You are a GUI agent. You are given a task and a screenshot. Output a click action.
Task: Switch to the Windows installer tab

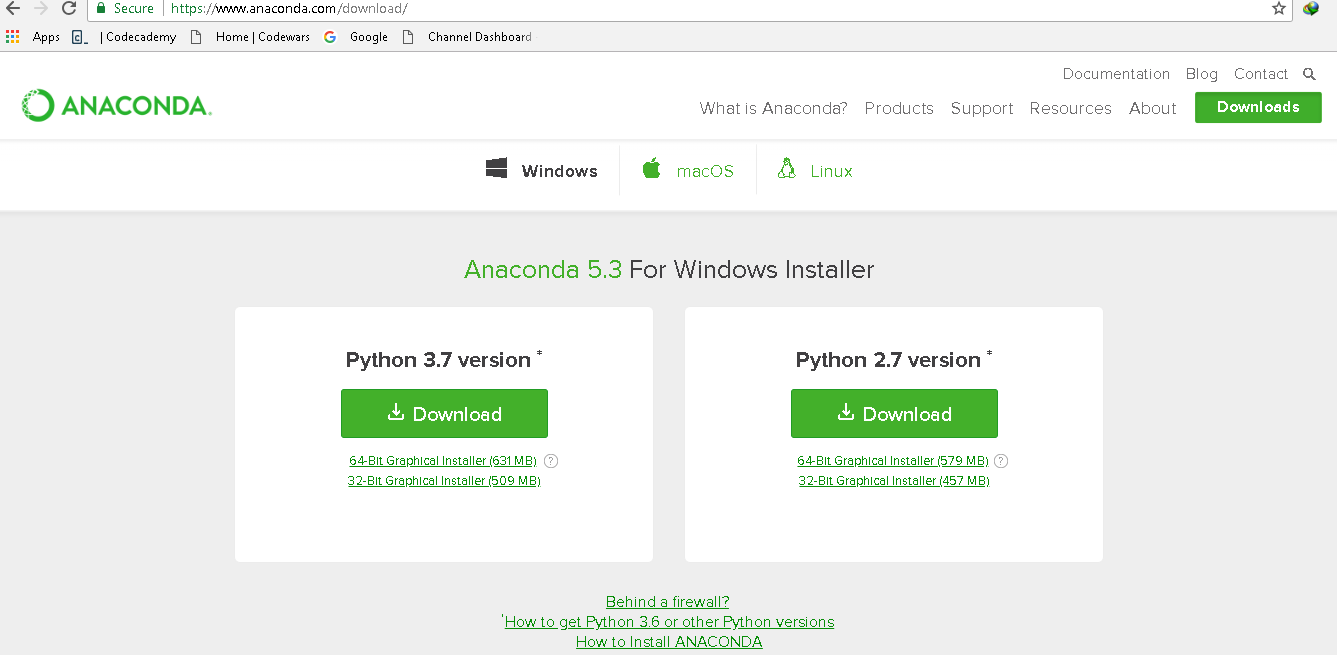[x=541, y=170]
